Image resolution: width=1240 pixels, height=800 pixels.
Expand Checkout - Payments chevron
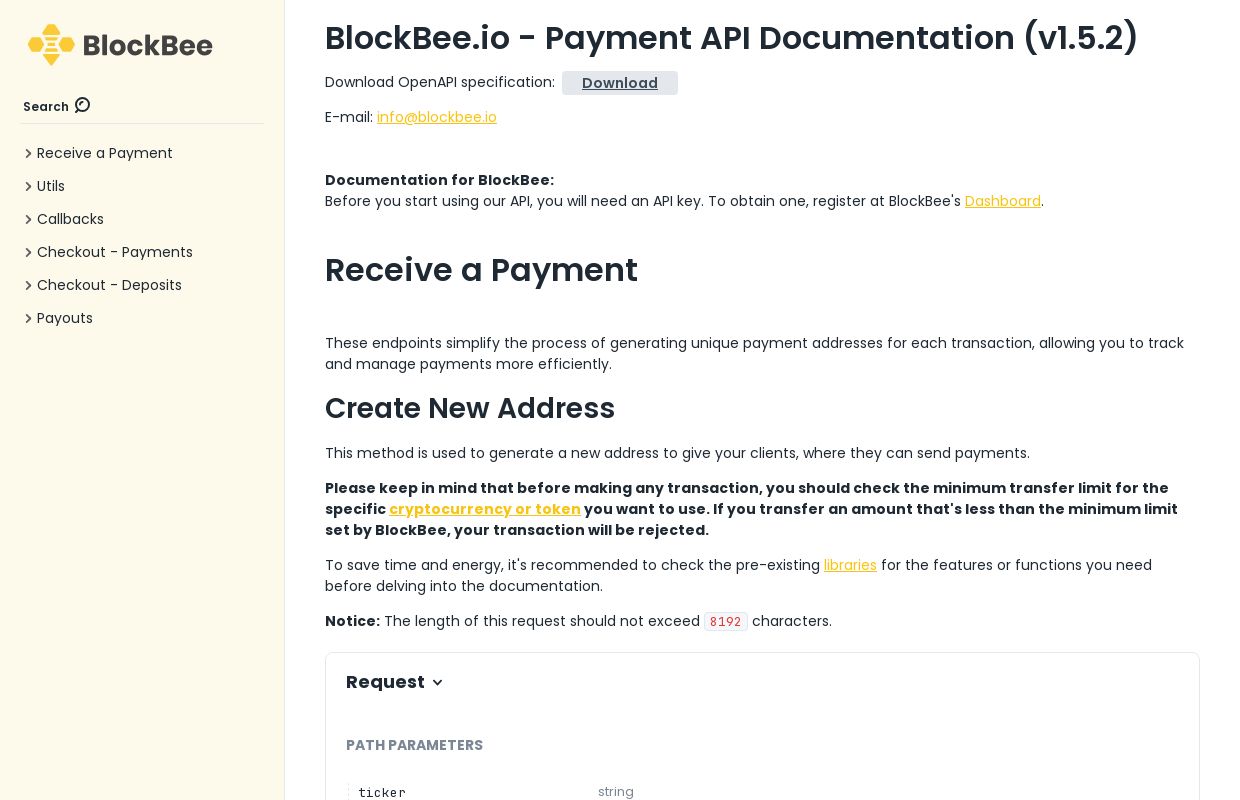(28, 253)
